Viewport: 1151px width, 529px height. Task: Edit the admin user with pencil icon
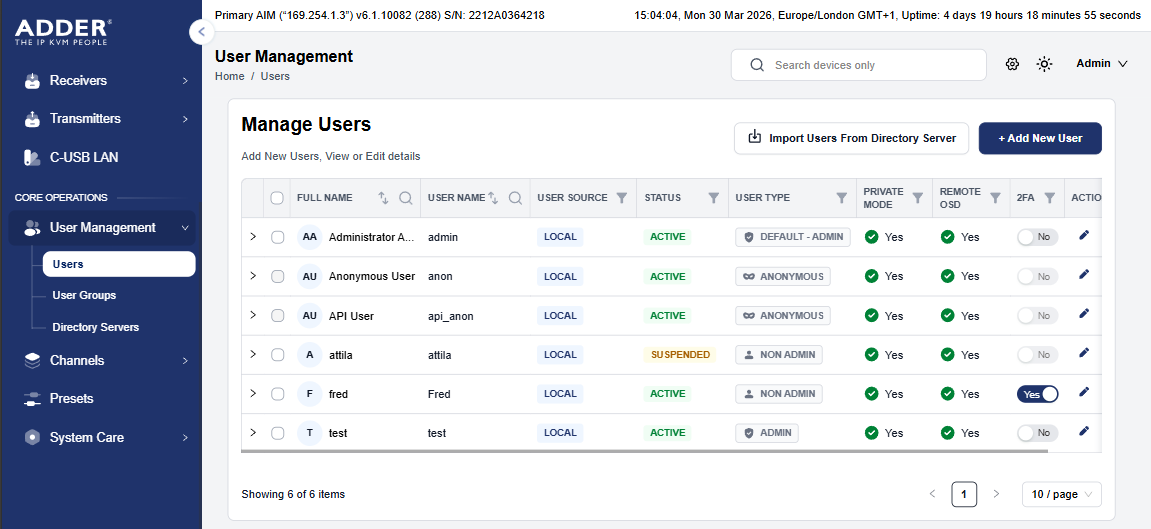(1084, 236)
